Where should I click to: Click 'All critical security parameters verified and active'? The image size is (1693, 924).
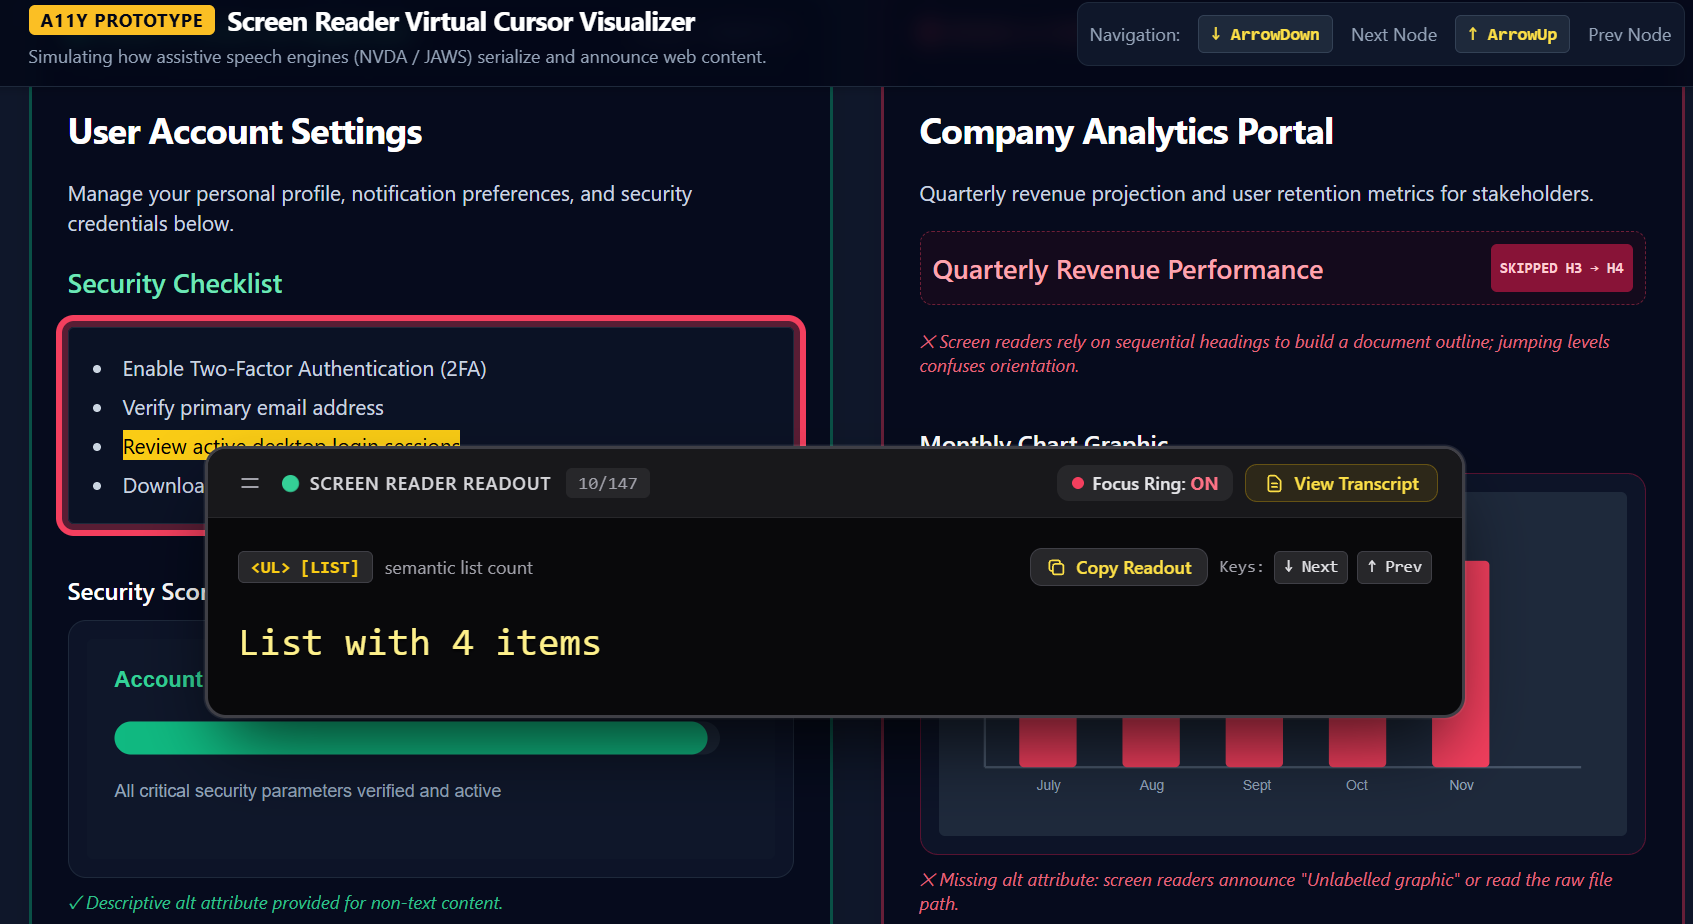(308, 791)
